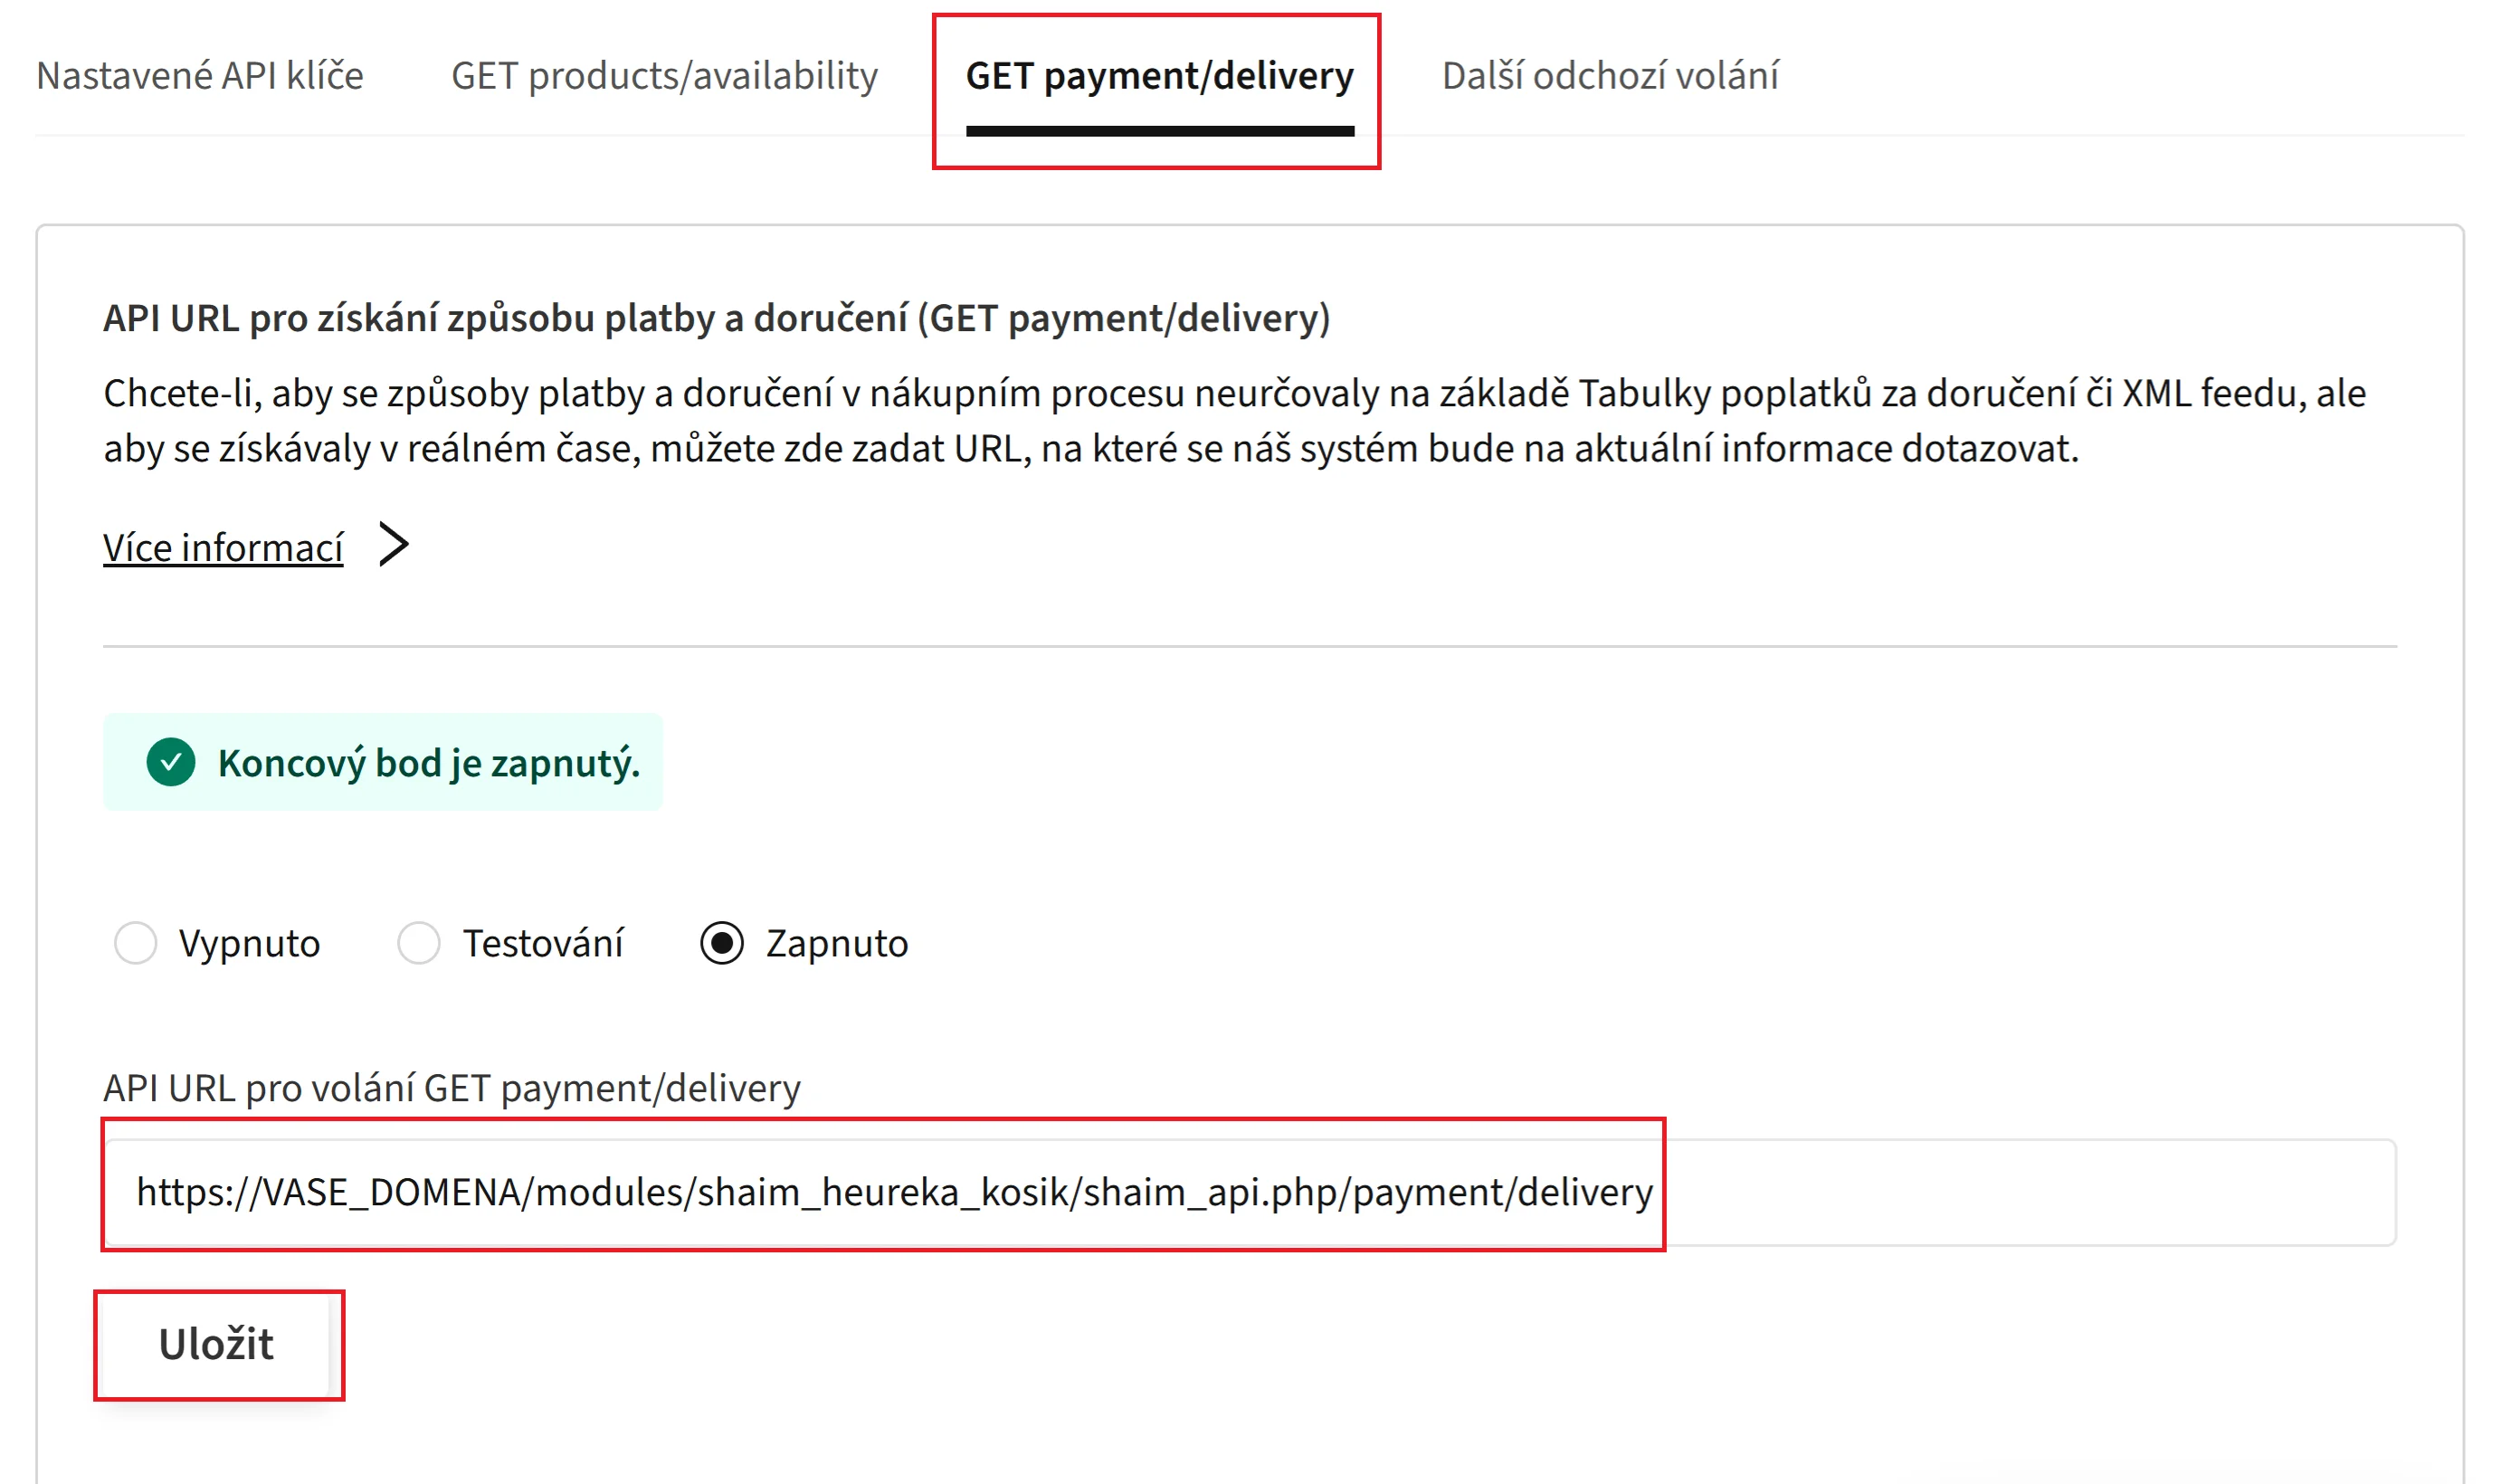The width and height of the screenshot is (2510, 1484).
Task: Switch to GET products/availability tab
Action: pyautogui.click(x=664, y=76)
